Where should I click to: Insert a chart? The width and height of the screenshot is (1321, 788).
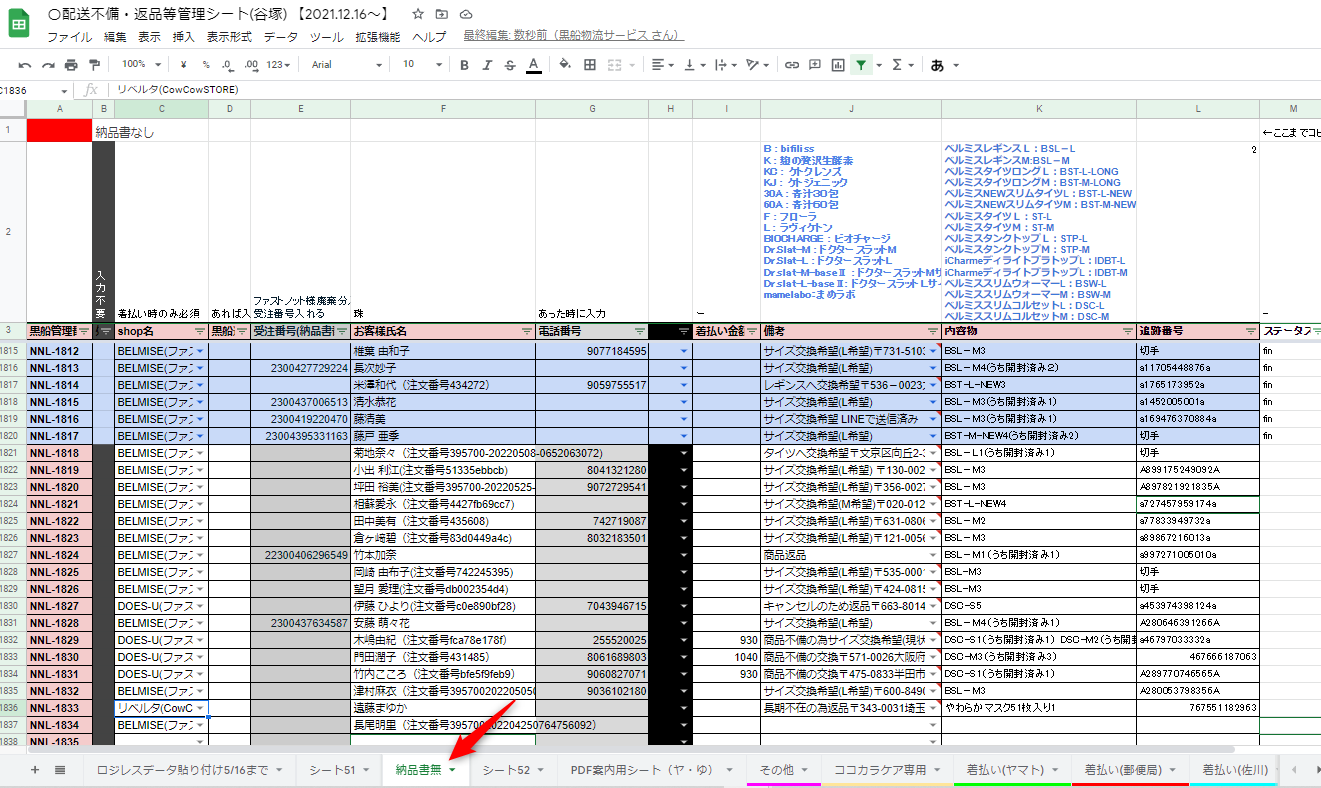(838, 64)
